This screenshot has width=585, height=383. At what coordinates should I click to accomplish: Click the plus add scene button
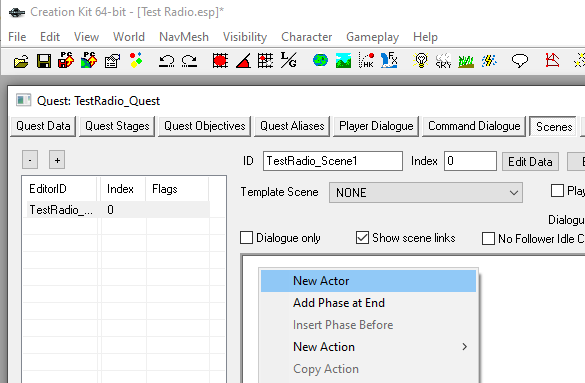coord(57,160)
